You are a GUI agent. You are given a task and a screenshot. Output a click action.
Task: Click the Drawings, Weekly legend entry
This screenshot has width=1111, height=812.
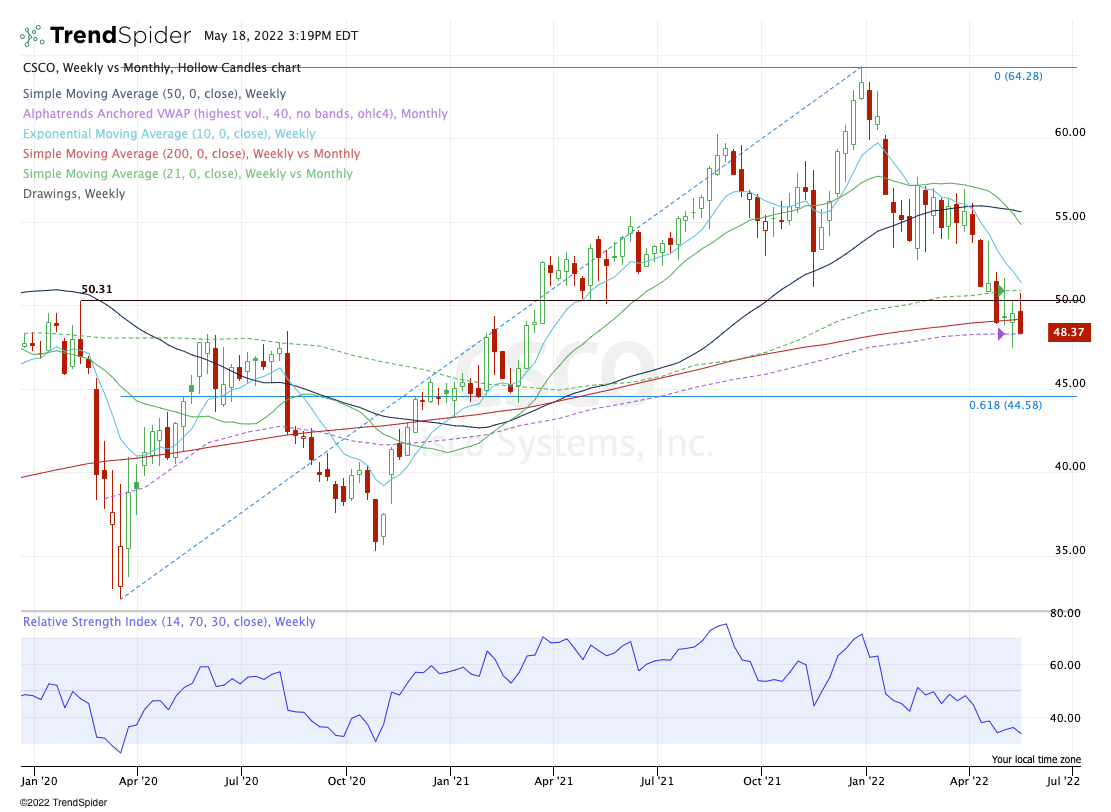point(73,194)
